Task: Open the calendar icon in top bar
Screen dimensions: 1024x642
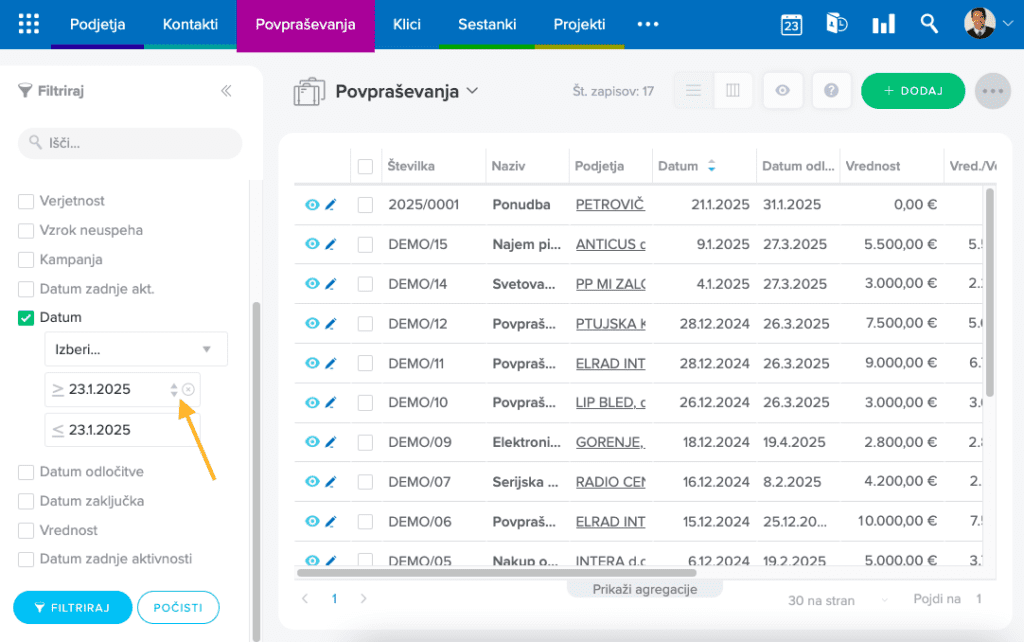Action: pyautogui.click(x=791, y=25)
